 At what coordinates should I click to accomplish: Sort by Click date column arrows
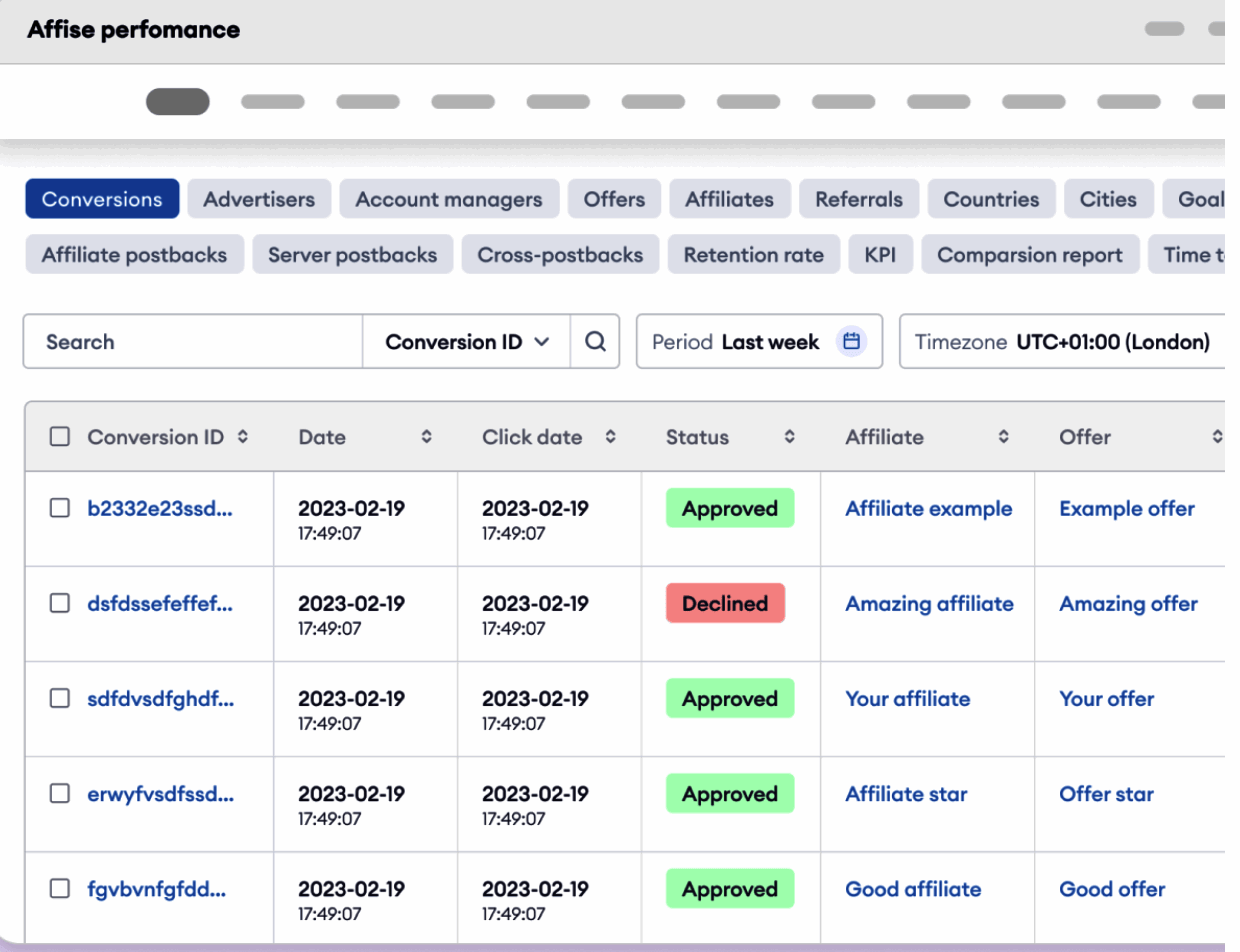pyautogui.click(x=611, y=437)
